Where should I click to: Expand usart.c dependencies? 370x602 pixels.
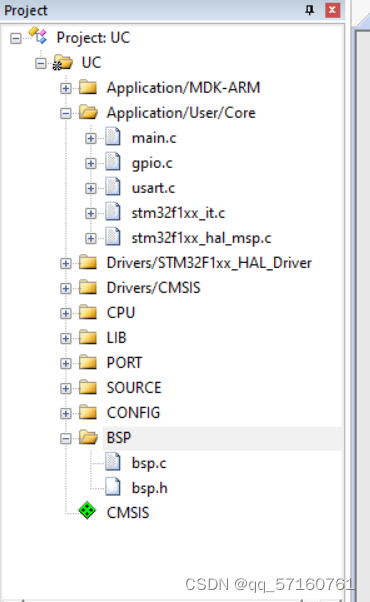click(91, 189)
